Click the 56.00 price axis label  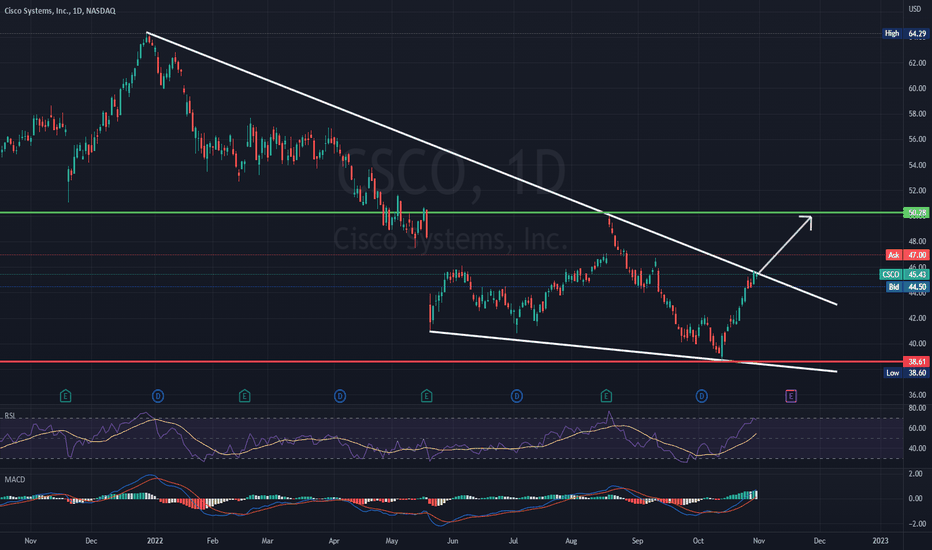coord(917,139)
